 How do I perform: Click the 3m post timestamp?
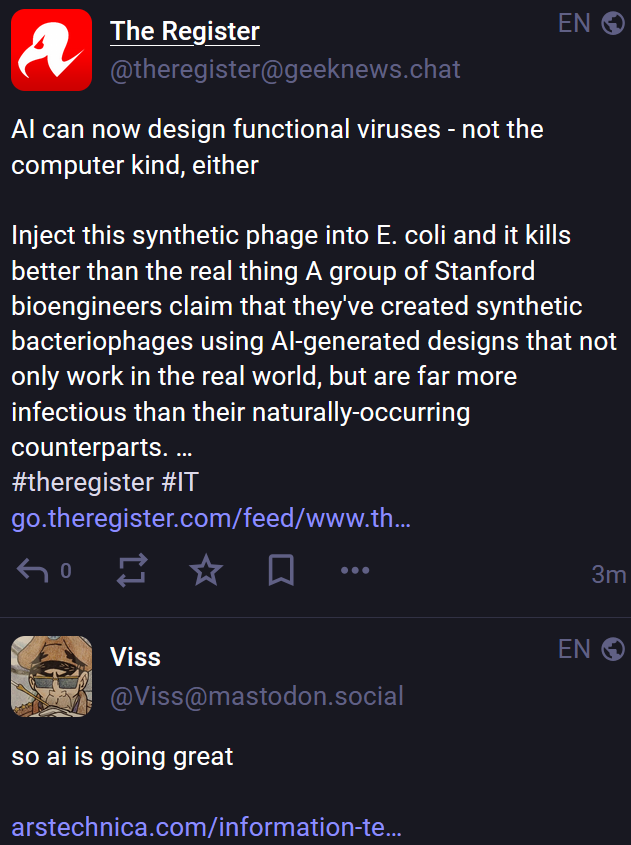[x=608, y=574]
